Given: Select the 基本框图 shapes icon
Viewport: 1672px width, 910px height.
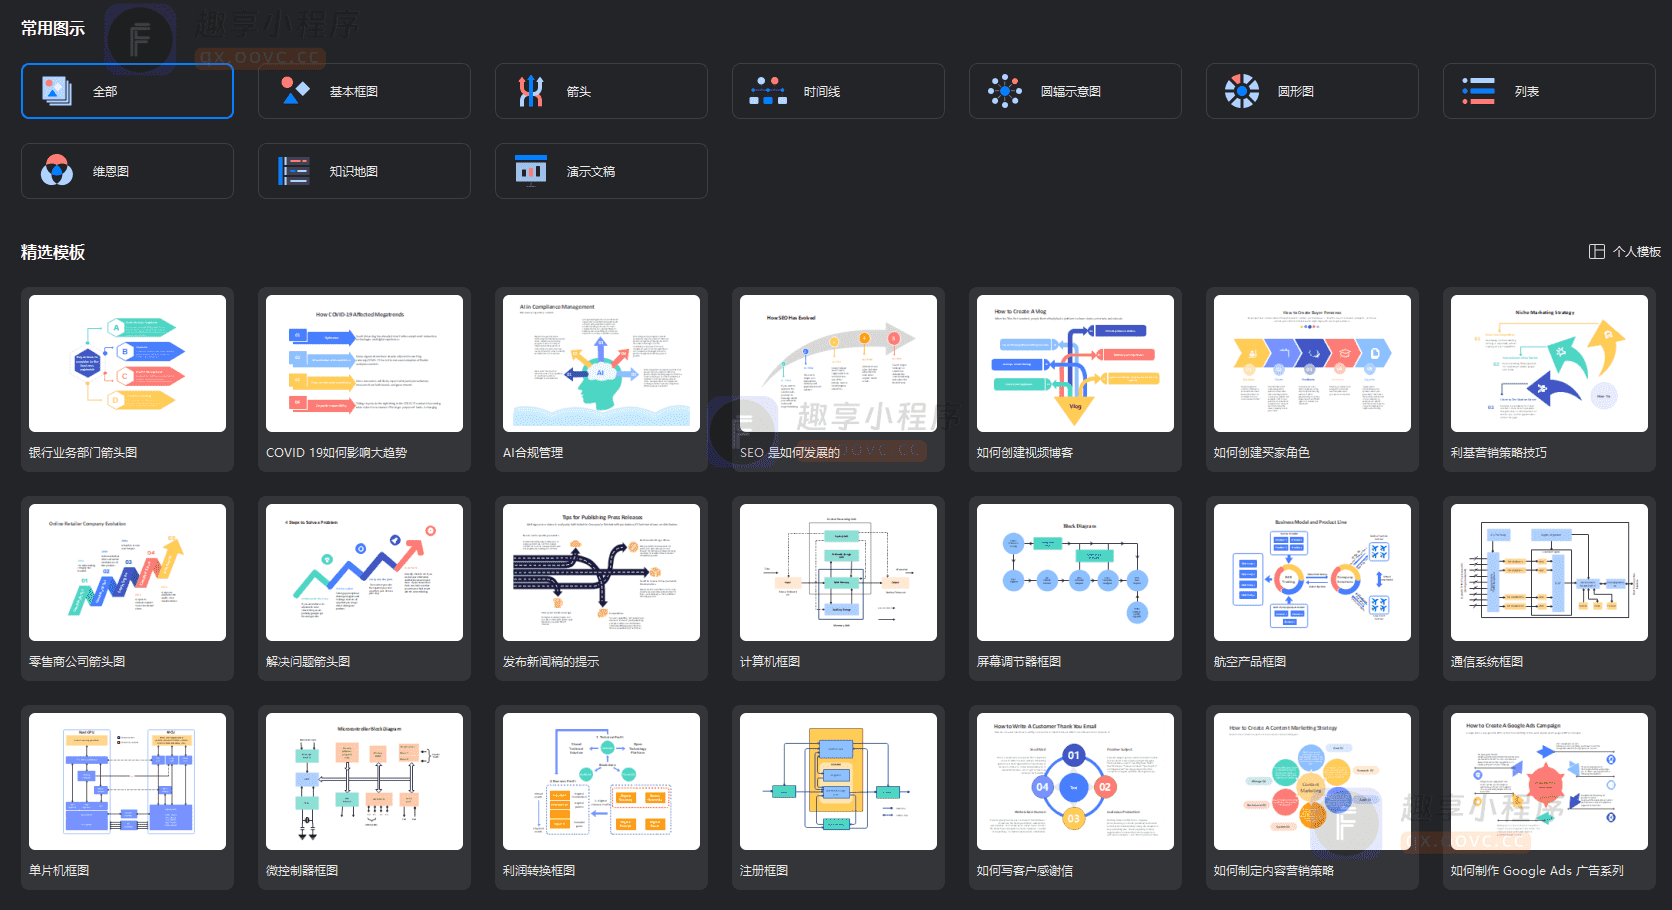Looking at the screenshot, I should point(294,91).
